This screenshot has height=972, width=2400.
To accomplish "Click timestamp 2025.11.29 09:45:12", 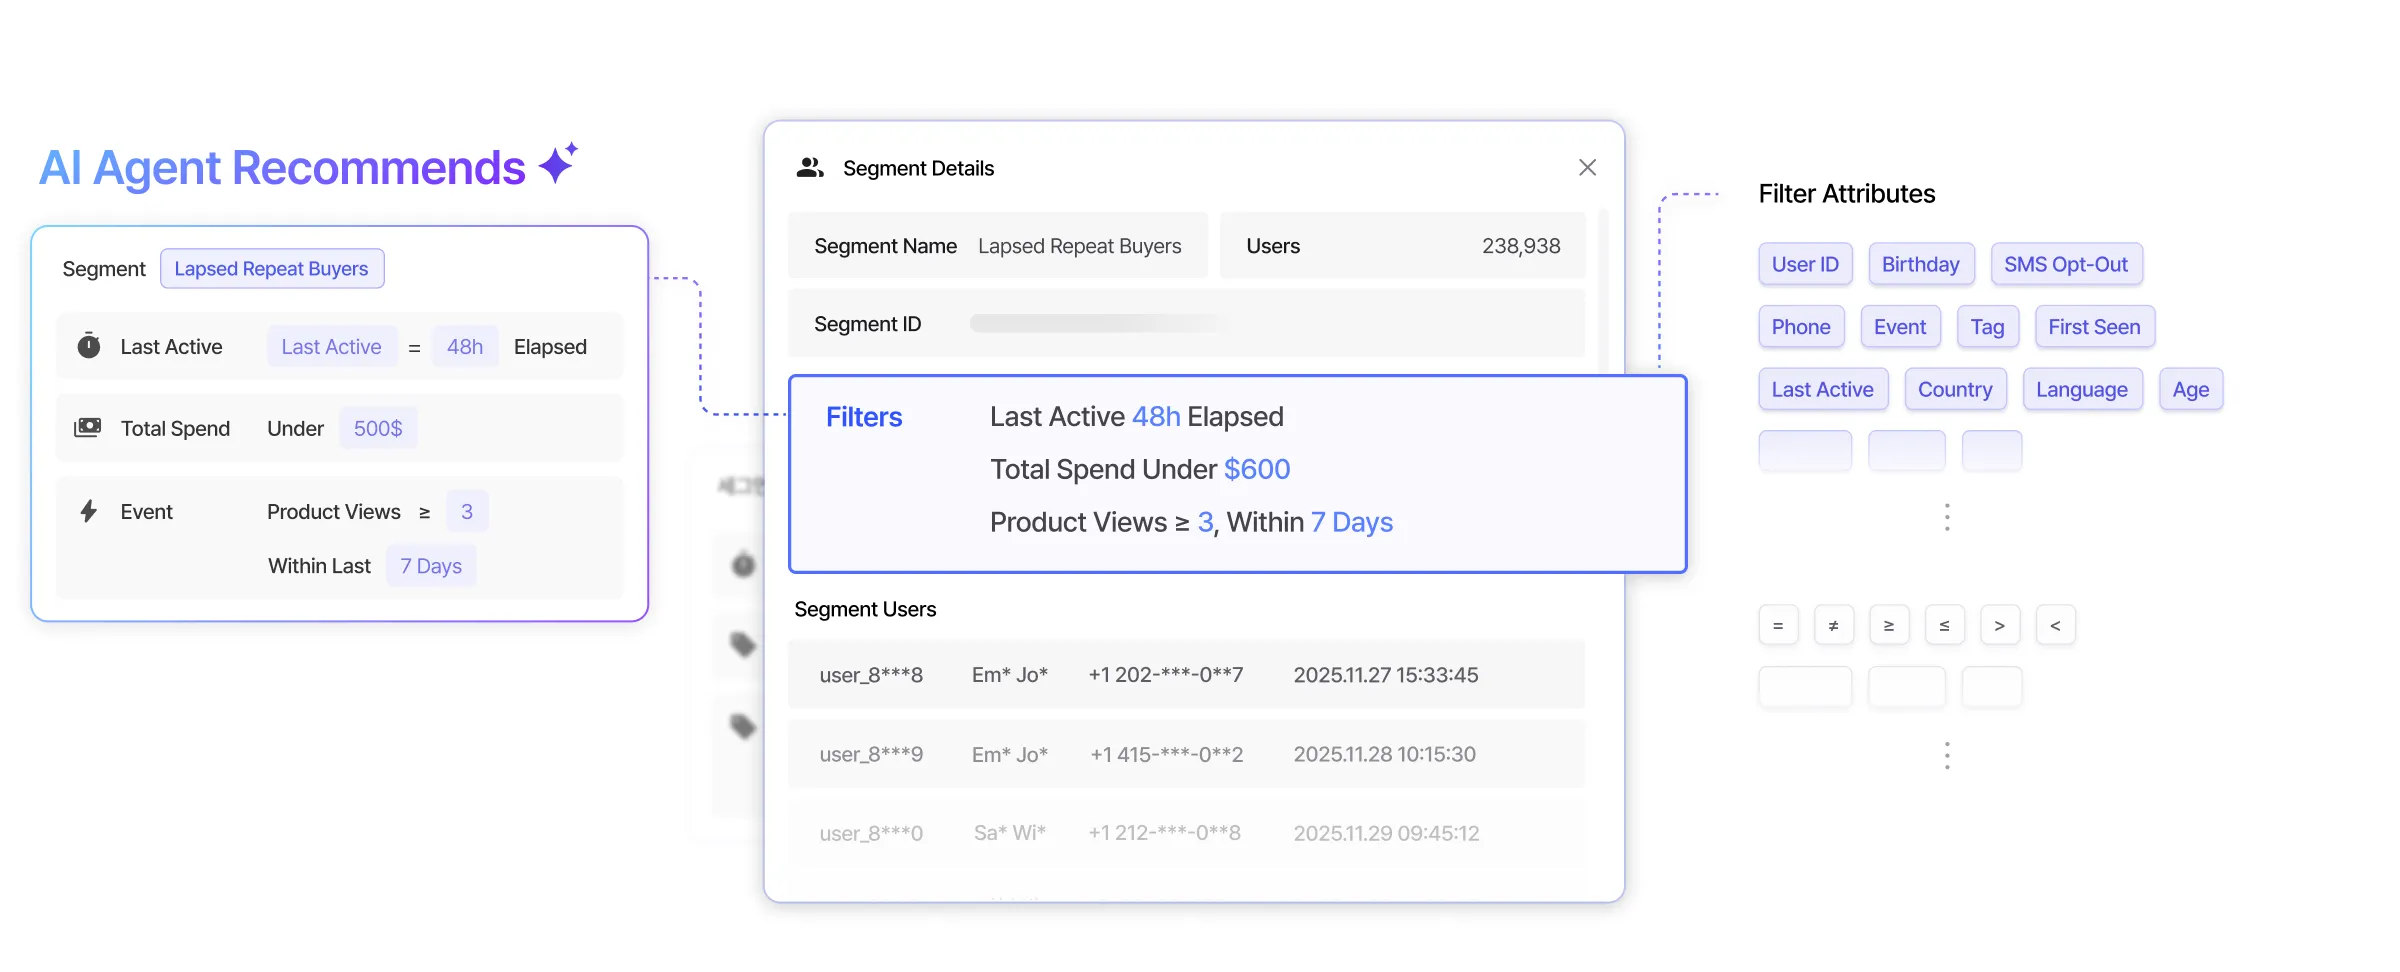I will pyautogui.click(x=1386, y=833).
